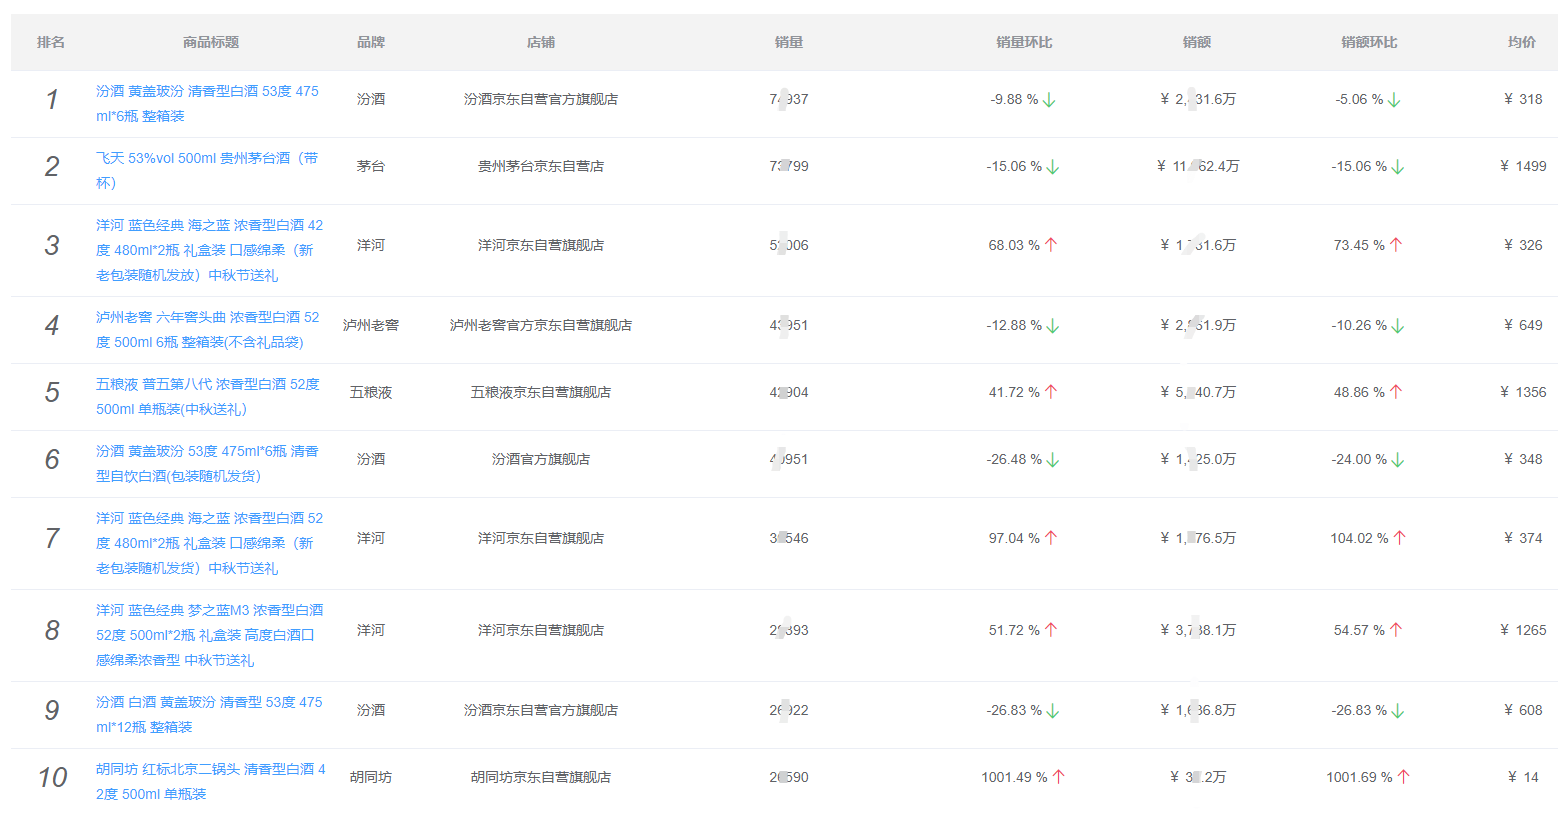Image resolution: width=1558 pixels, height=813 pixels.
Task: Open 泸州老窖 六年窖头曲 product link
Action: point(207,329)
